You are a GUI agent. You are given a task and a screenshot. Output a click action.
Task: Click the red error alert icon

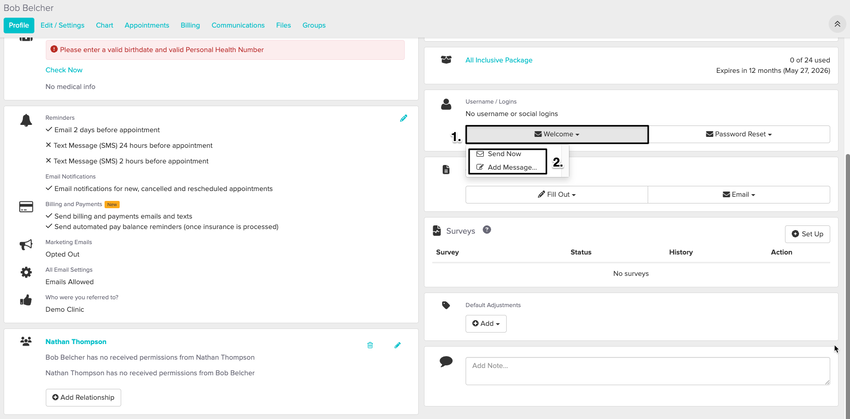(x=54, y=49)
